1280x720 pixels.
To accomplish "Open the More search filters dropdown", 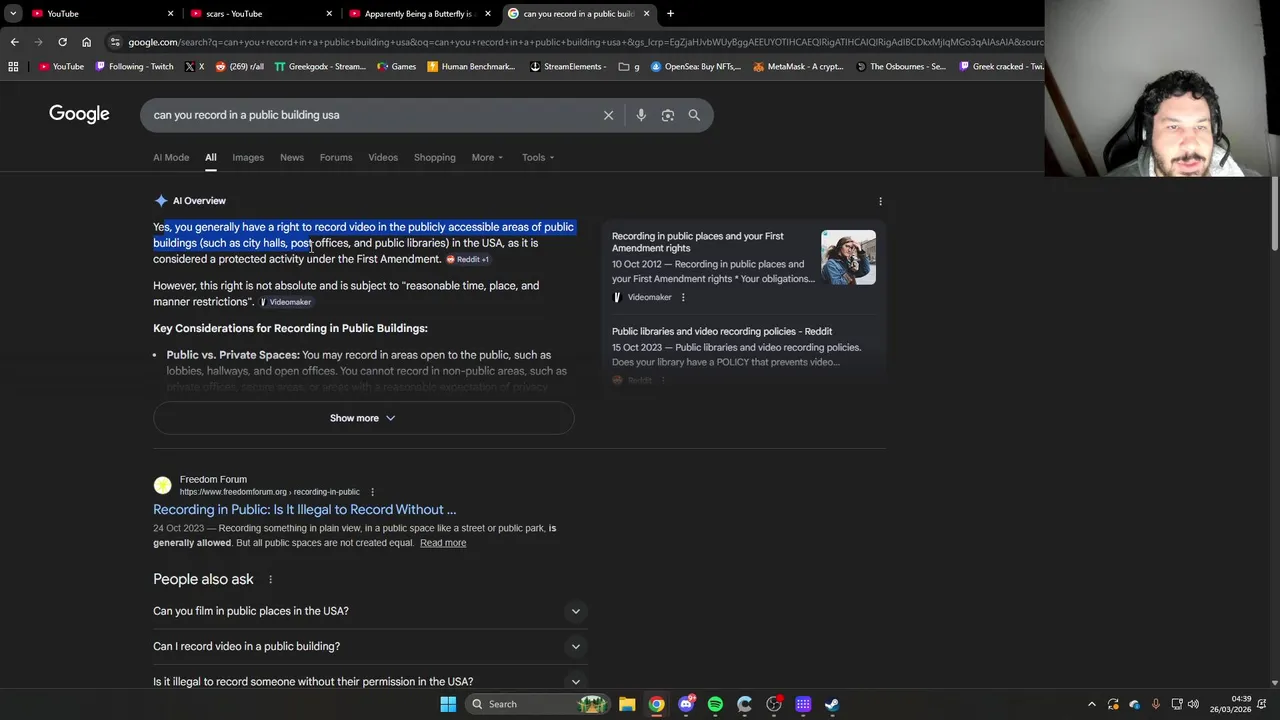I will tap(487, 157).
